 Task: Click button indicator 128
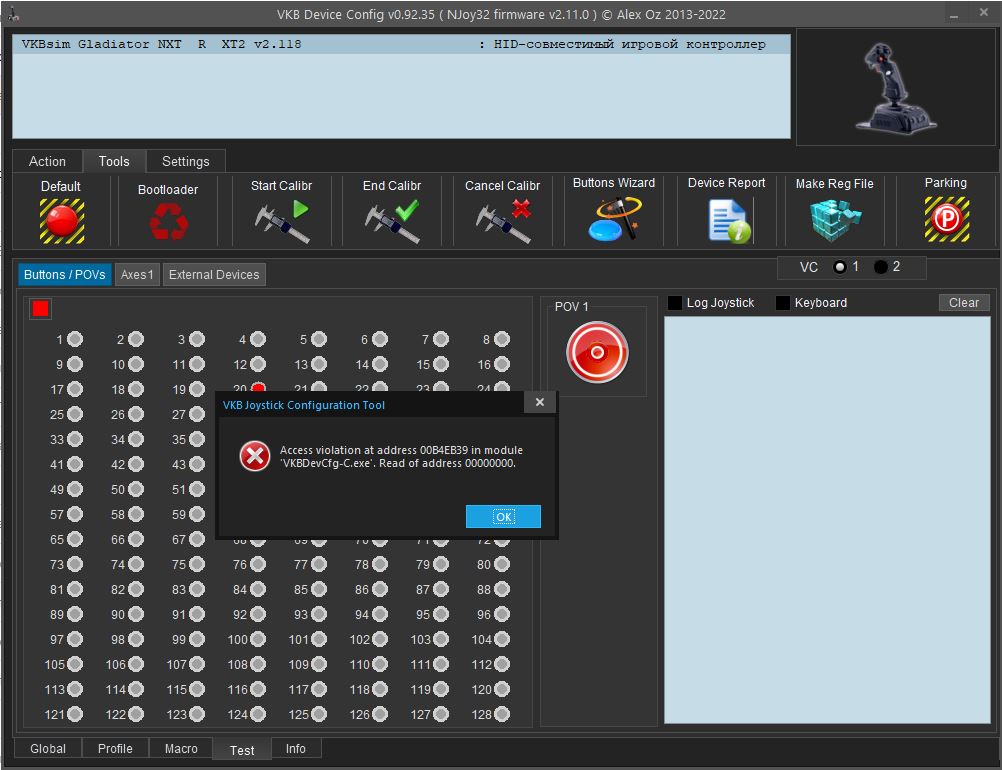(502, 714)
